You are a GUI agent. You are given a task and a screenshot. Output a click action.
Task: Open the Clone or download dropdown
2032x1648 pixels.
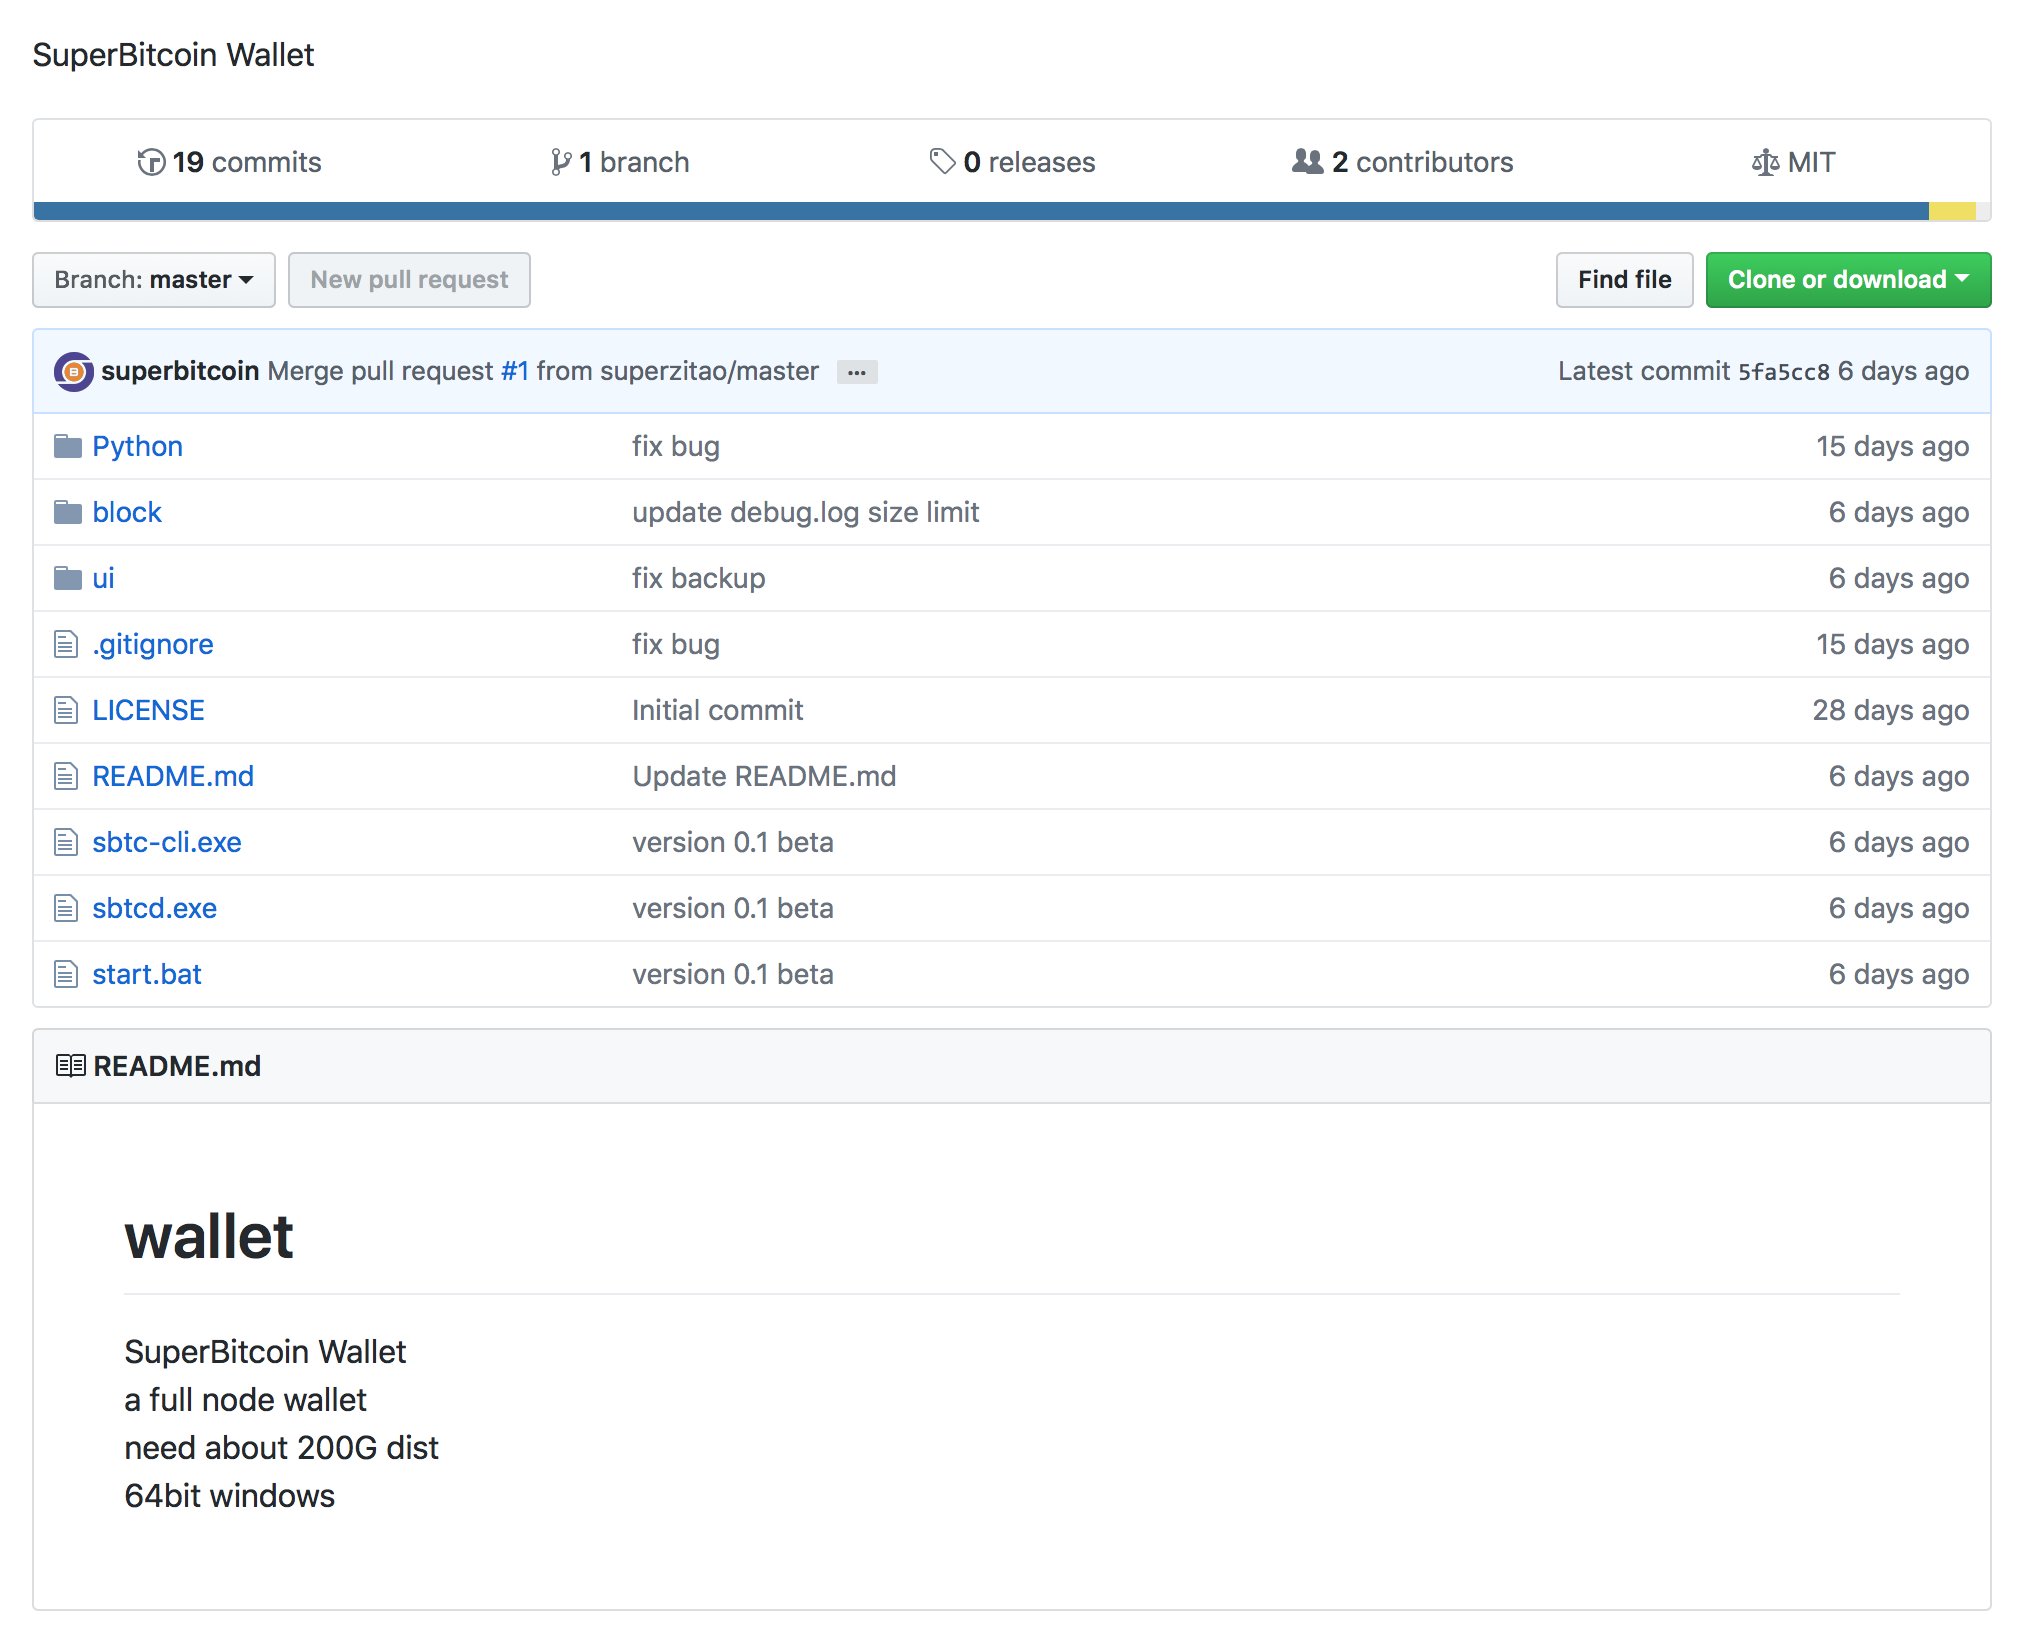click(1847, 280)
